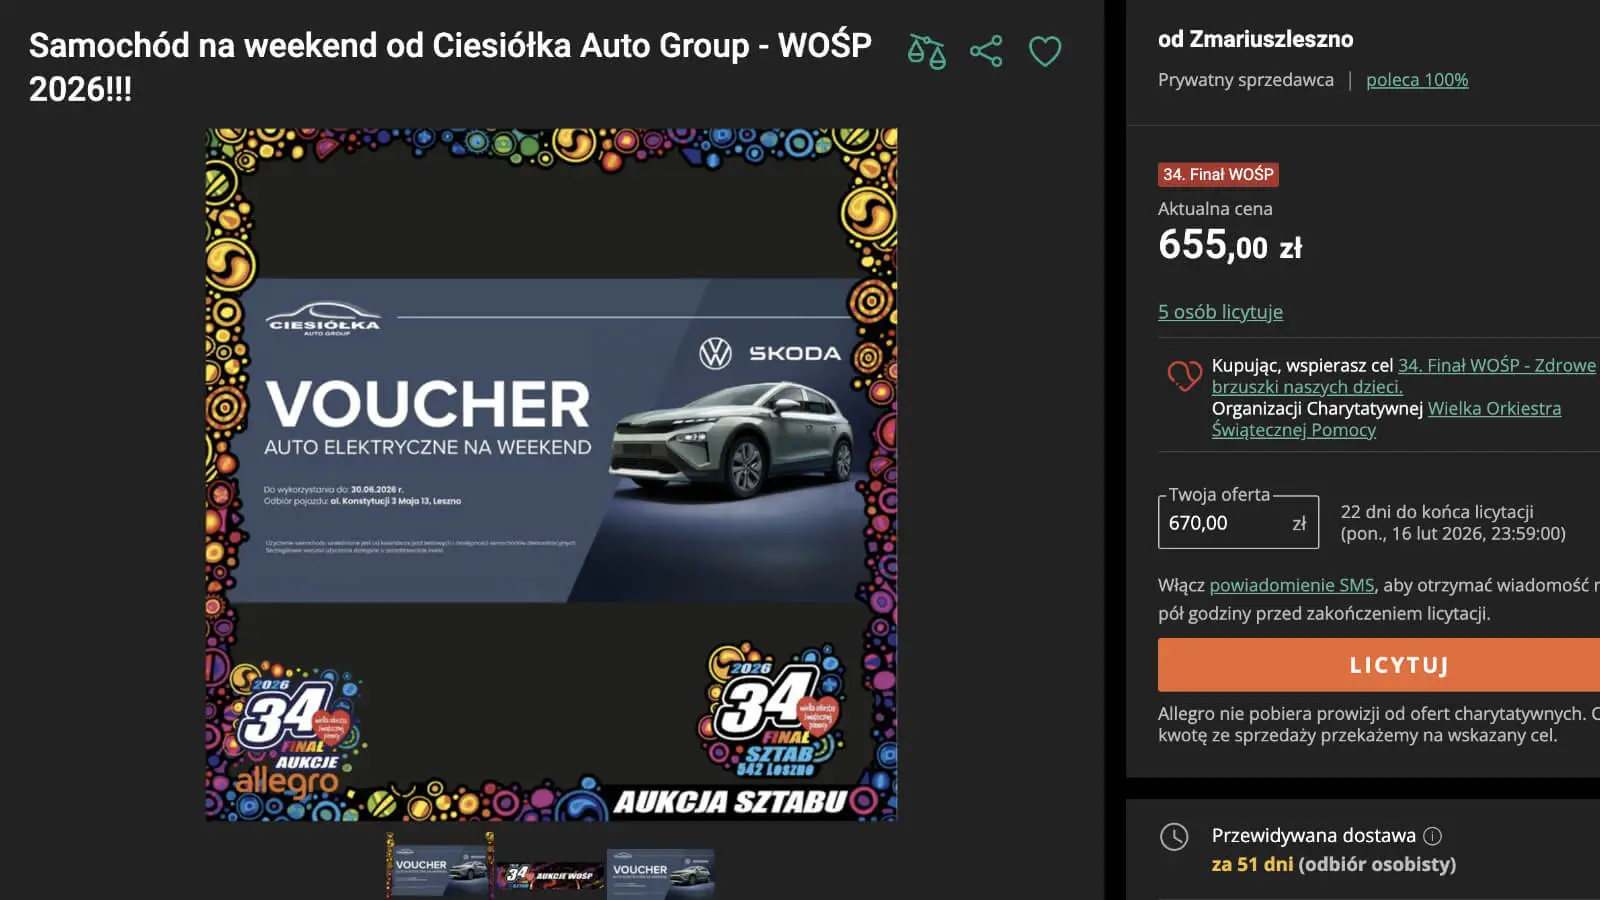Screen dimensions: 1600x900
Task: Click the LICYTUJ bid button
Action: point(1379,665)
